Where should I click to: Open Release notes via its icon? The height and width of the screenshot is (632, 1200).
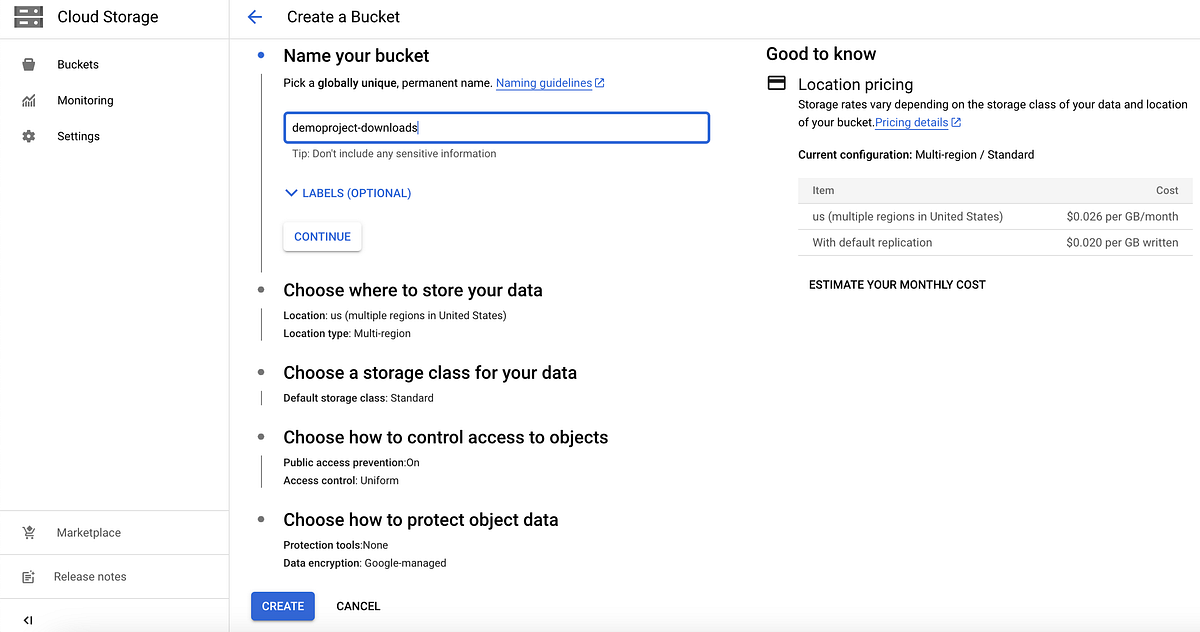click(x=30, y=576)
